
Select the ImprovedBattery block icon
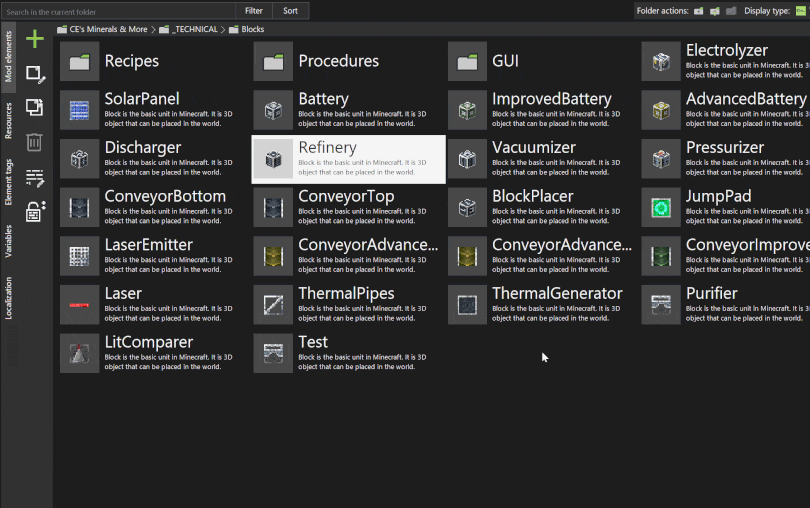468,111
